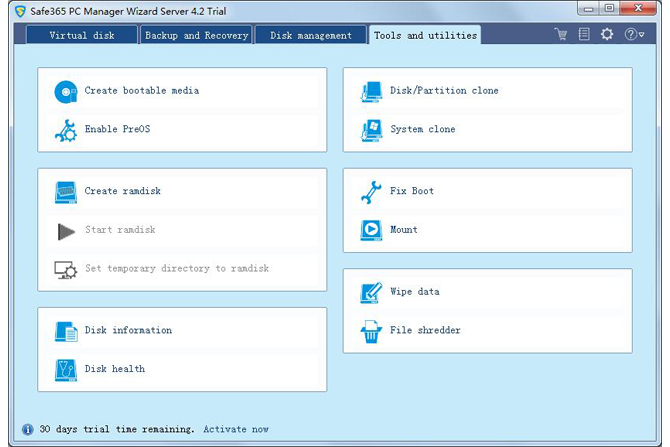Click the Mount play icon
The image size is (670, 447).
371,230
